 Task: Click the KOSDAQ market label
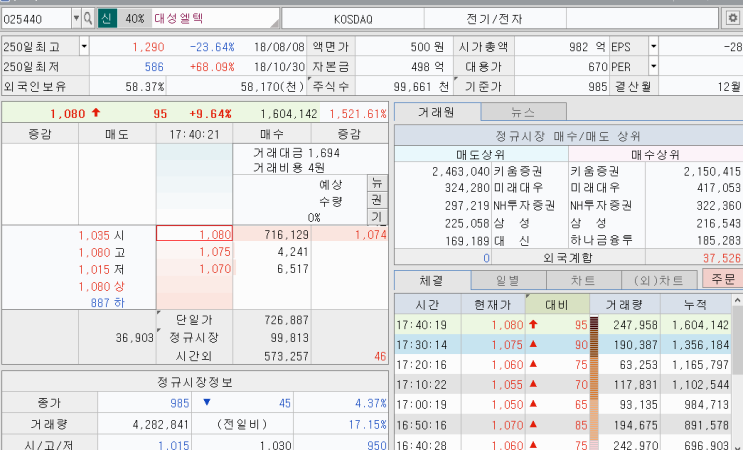pos(353,19)
